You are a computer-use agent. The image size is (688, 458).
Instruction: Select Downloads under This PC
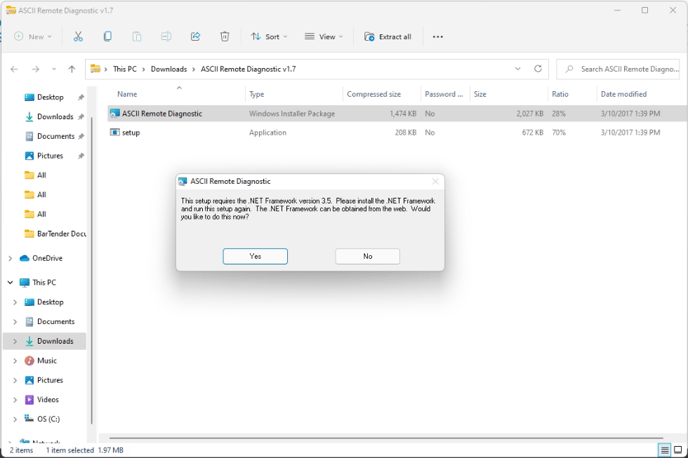click(55, 341)
